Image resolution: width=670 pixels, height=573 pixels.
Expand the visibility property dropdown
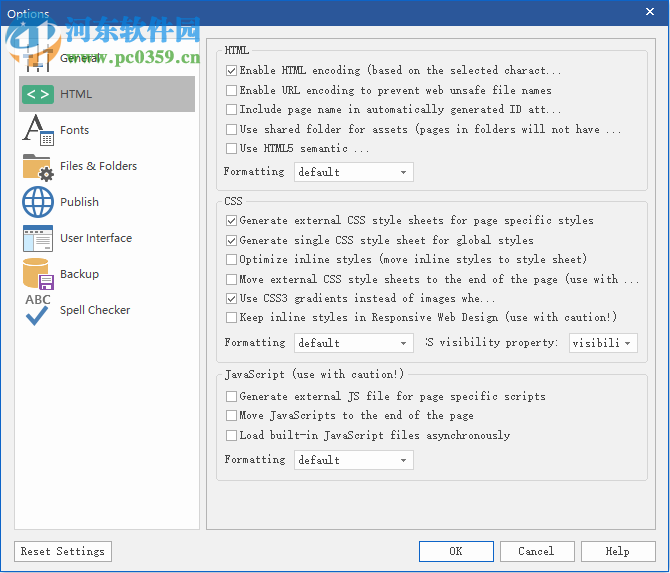tap(603, 343)
